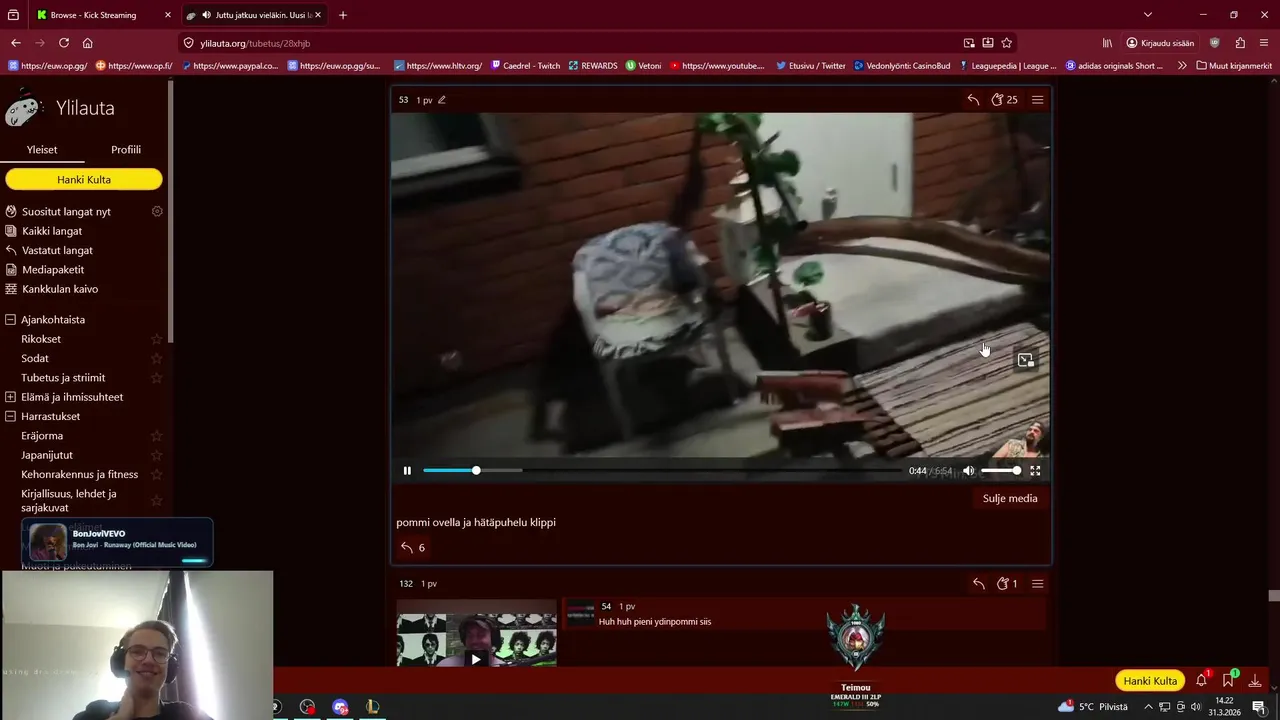Image resolution: width=1280 pixels, height=720 pixels.
Task: Open the 6 replies link under the post
Action: pyautogui.click(x=413, y=548)
